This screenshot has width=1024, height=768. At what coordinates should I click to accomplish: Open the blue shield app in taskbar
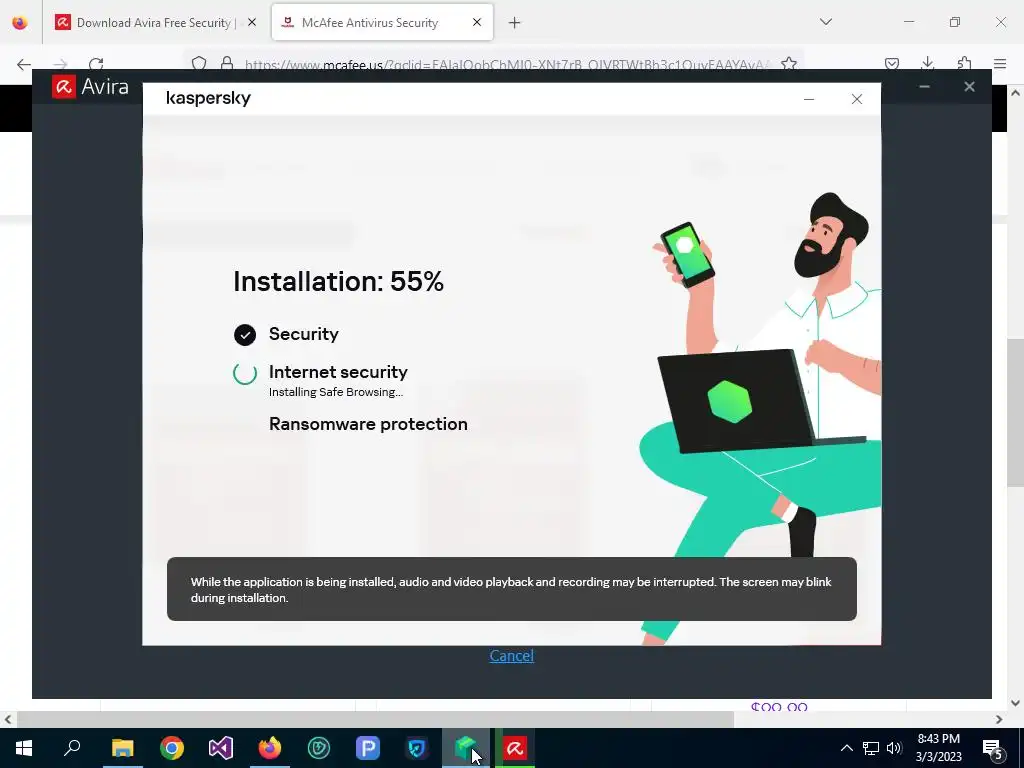coord(417,748)
